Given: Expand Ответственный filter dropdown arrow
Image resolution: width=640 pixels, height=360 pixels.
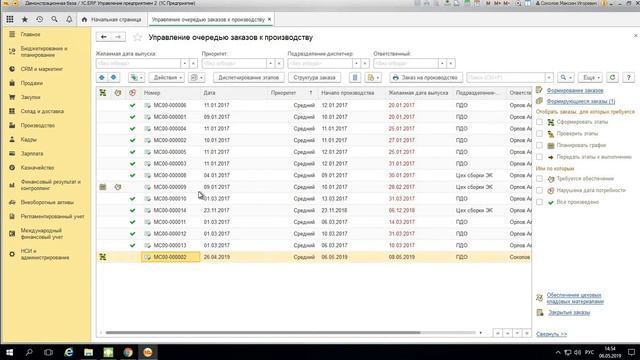Looking at the screenshot, I should [x=442, y=64].
